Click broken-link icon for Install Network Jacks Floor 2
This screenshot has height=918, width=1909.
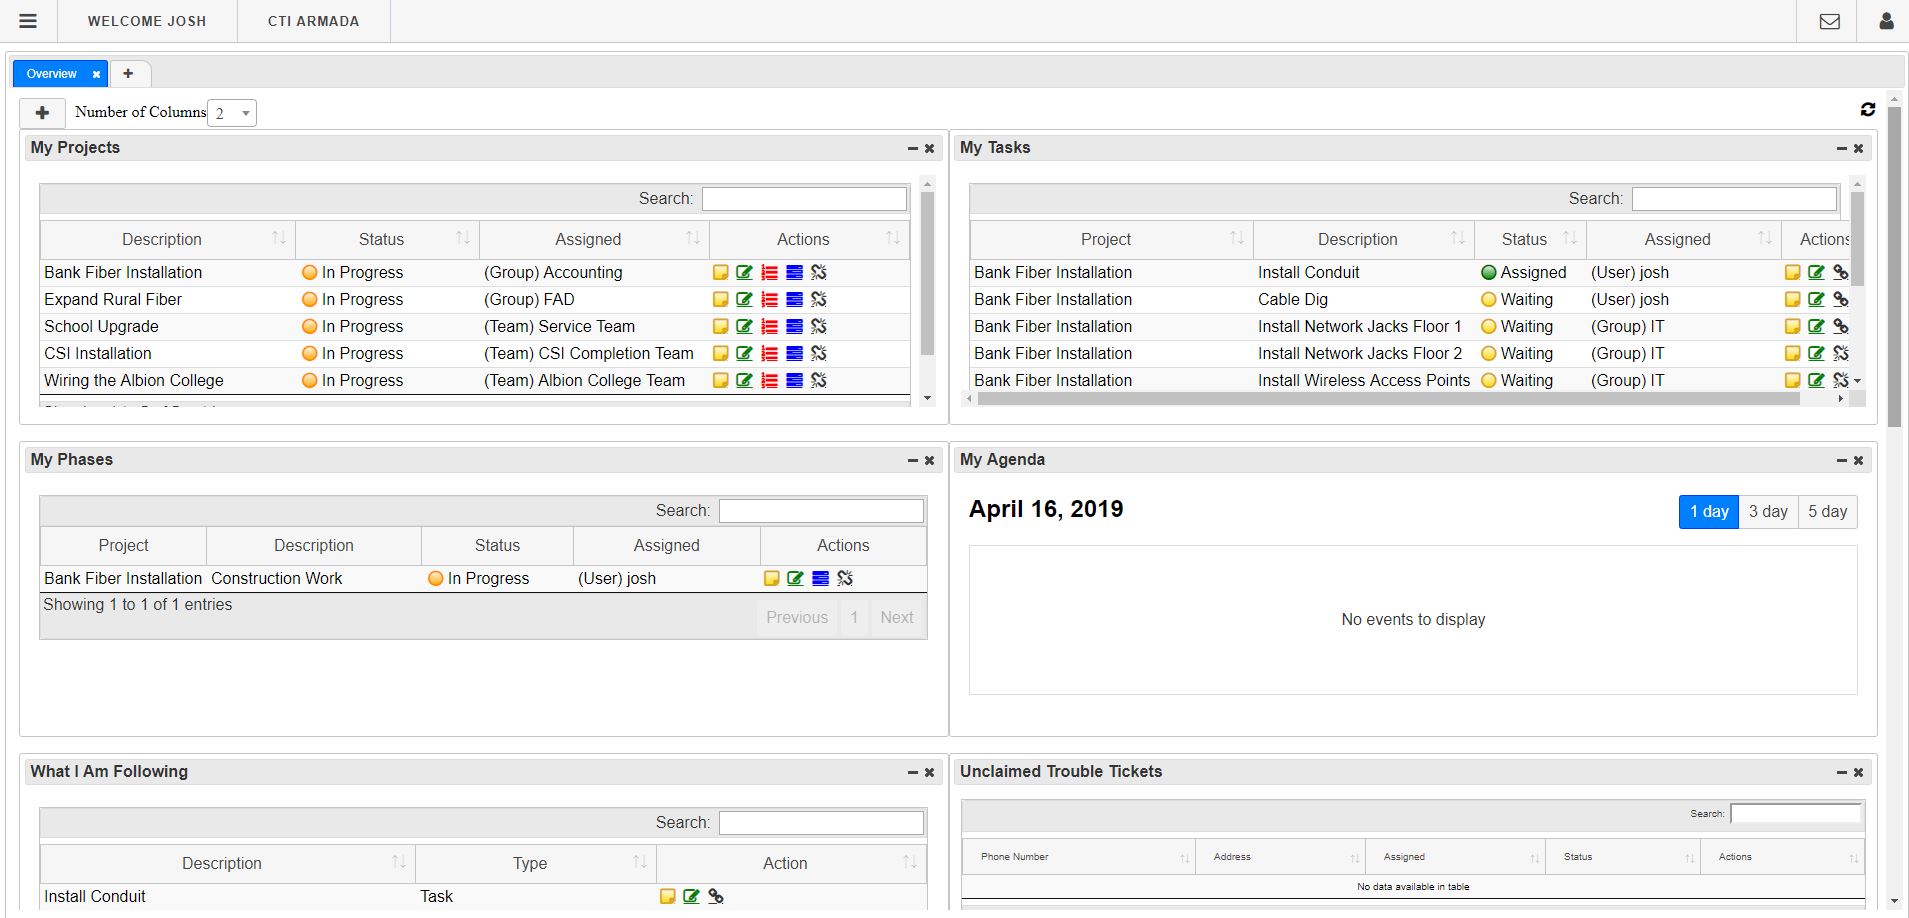click(x=1840, y=353)
